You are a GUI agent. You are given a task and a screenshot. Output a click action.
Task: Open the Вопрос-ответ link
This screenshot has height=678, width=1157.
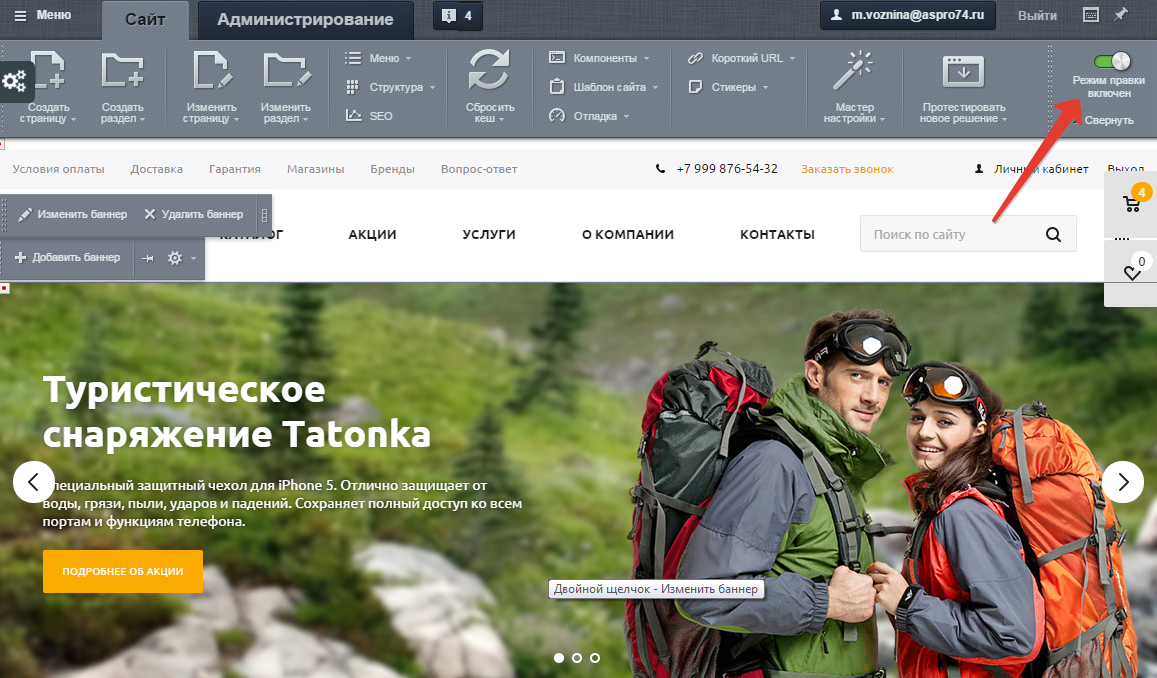[479, 169]
